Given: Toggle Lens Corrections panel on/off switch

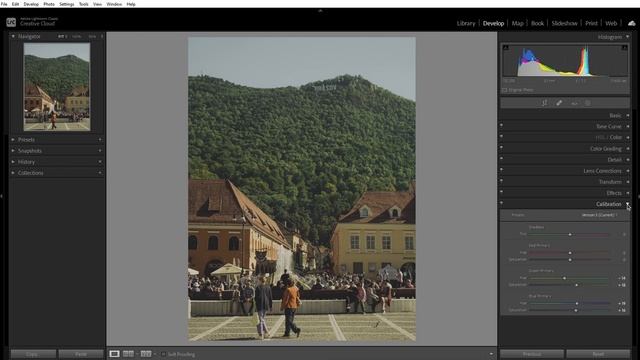Looking at the screenshot, I should coord(501,169).
